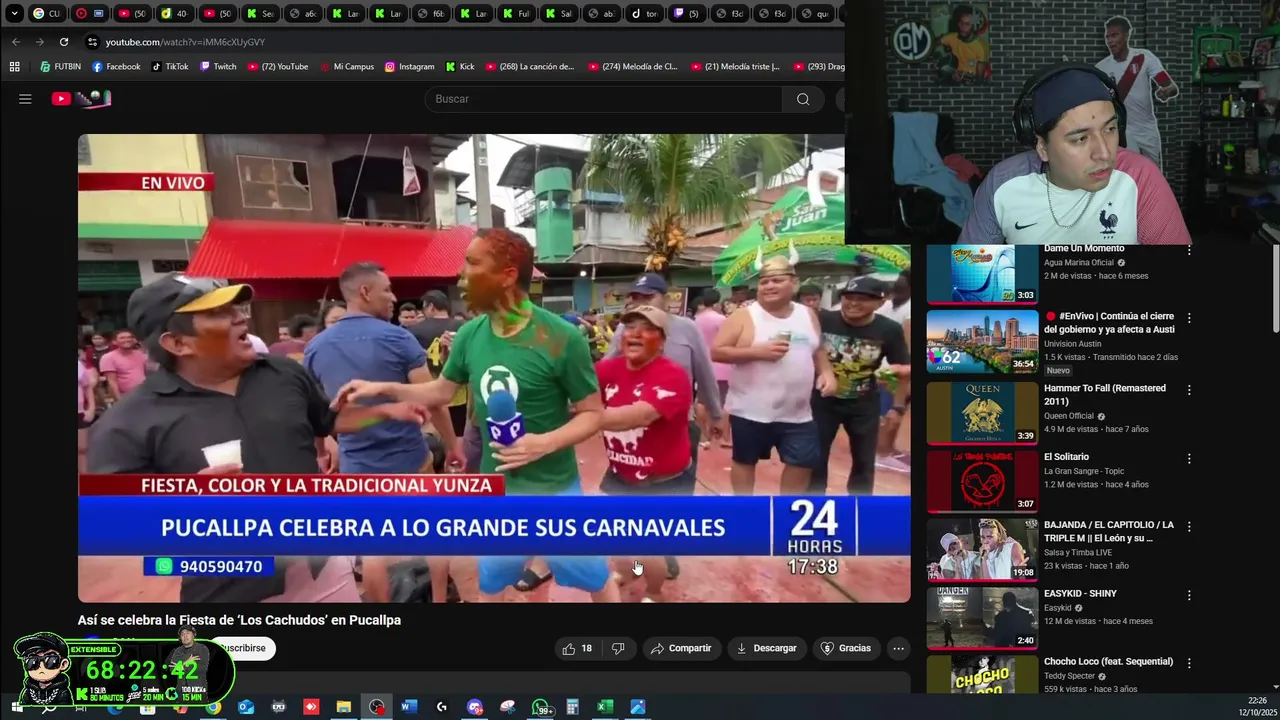The height and width of the screenshot is (720, 1280).
Task: Click the search magnifier button
Action: click(x=803, y=99)
